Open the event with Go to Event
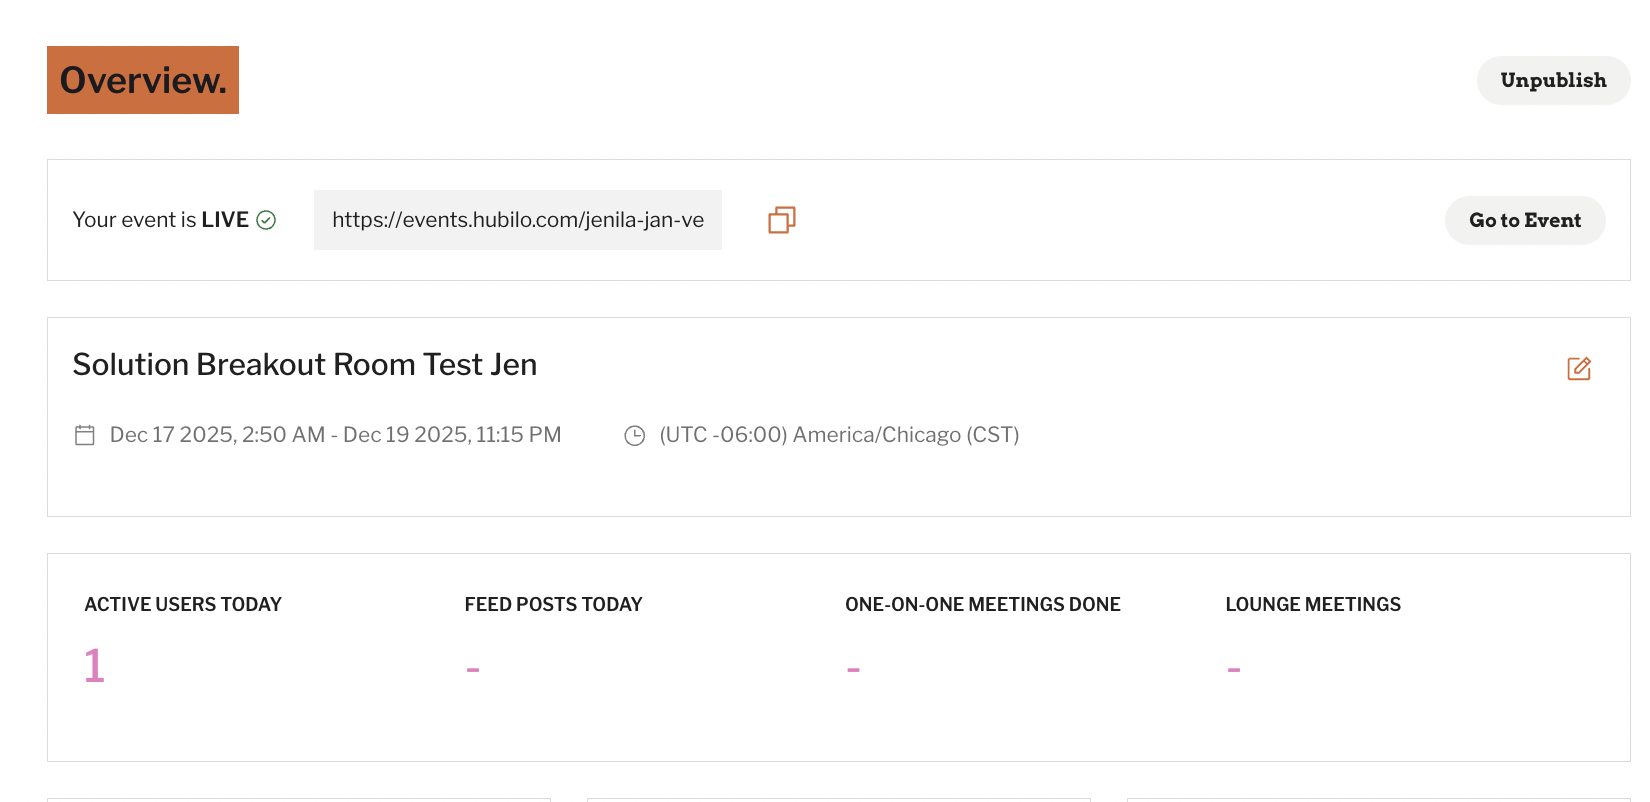This screenshot has width=1650, height=802. point(1525,220)
